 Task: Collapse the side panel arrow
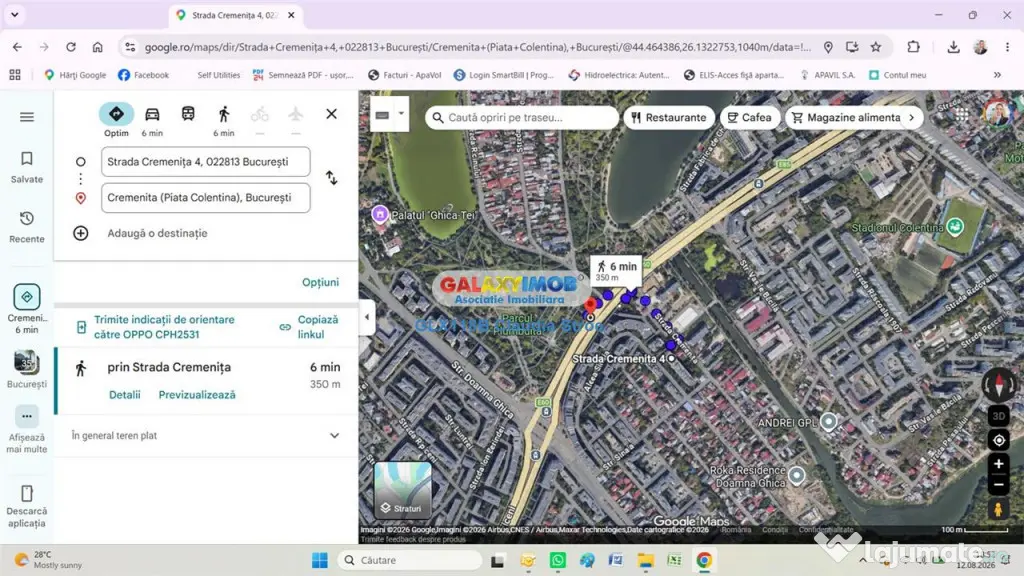366,317
